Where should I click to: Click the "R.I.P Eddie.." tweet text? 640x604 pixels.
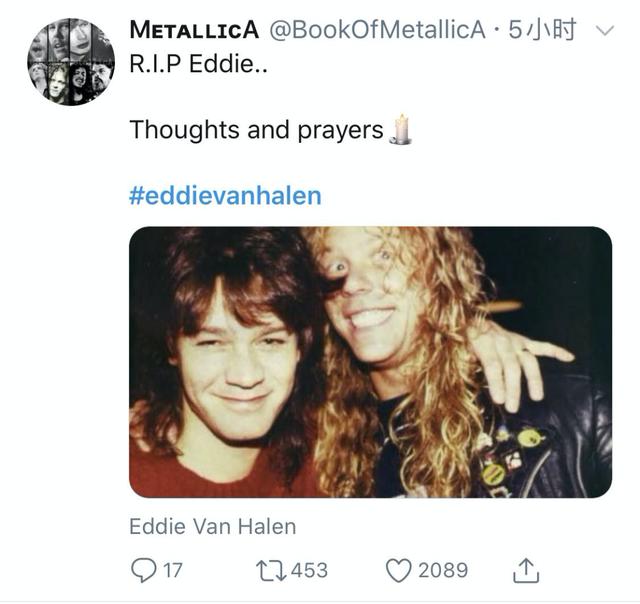coord(198,64)
